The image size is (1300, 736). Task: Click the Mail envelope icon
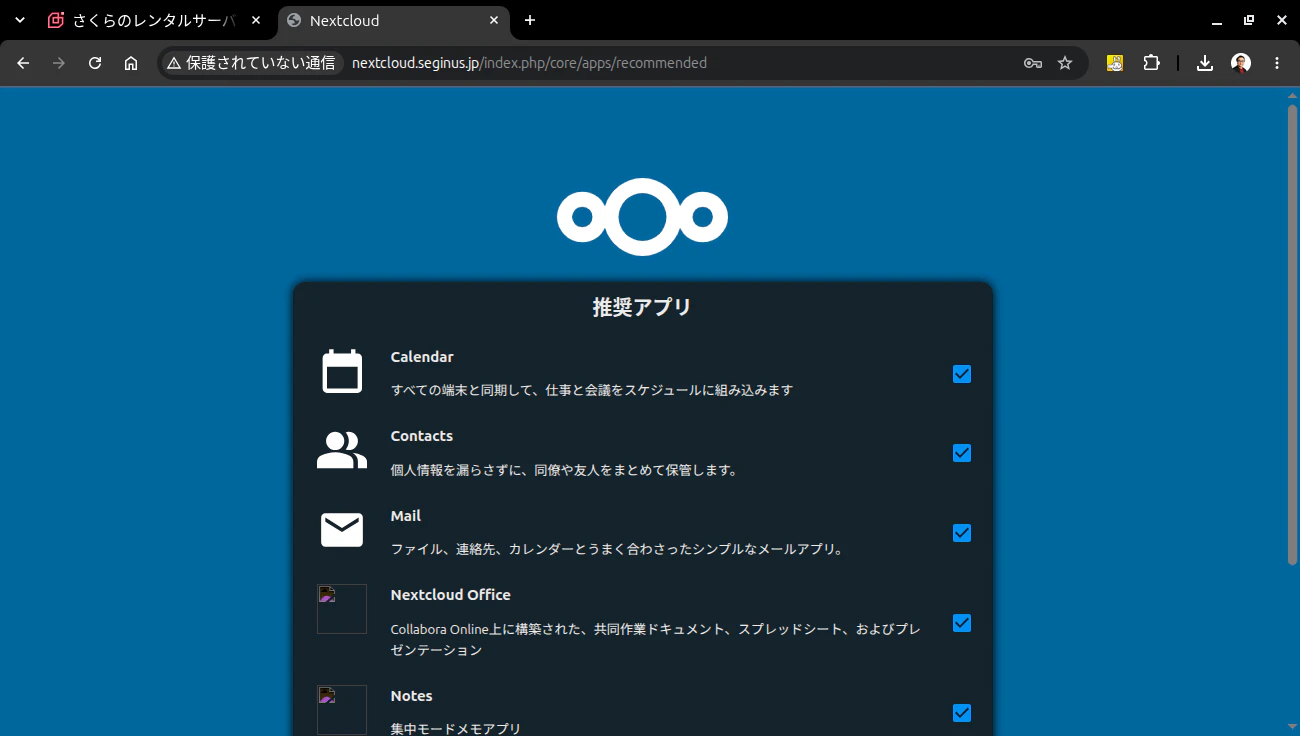click(x=342, y=530)
